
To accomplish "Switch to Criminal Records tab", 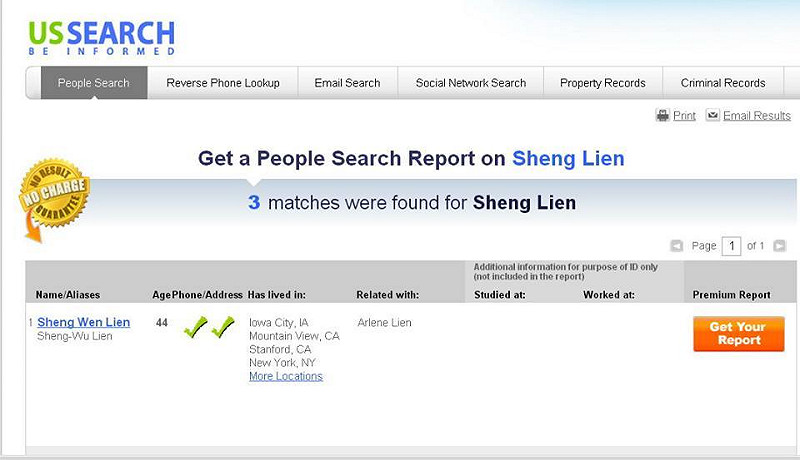I will pos(723,83).
